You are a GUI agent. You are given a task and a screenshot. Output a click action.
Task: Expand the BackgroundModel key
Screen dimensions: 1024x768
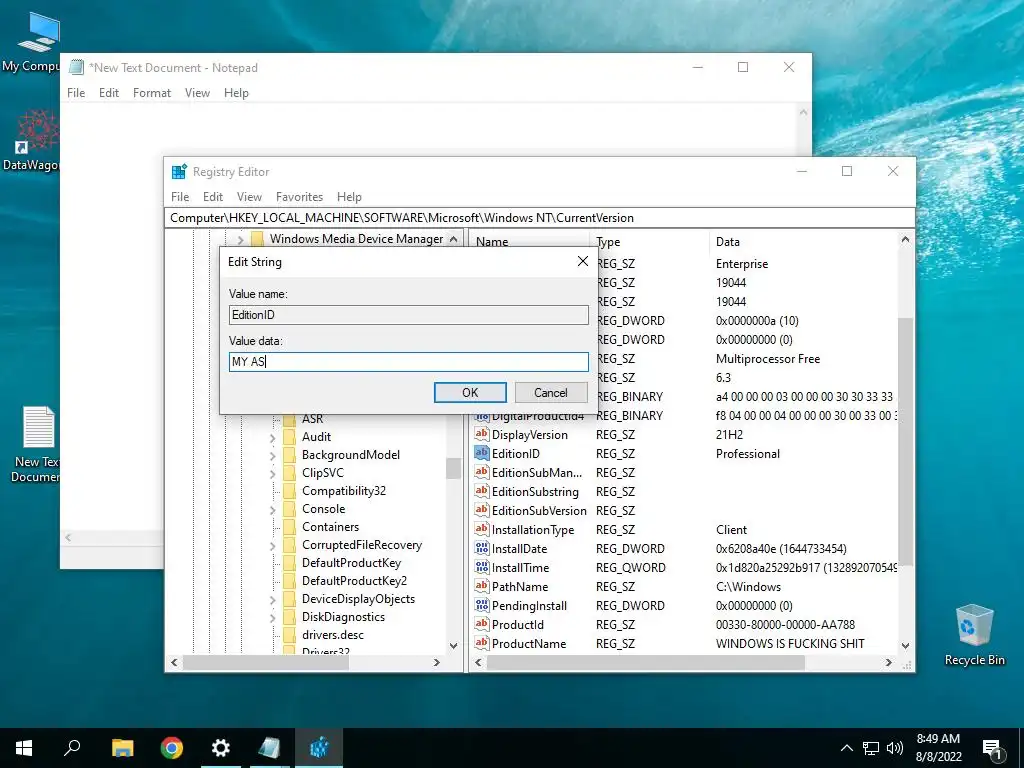pyautogui.click(x=272, y=456)
